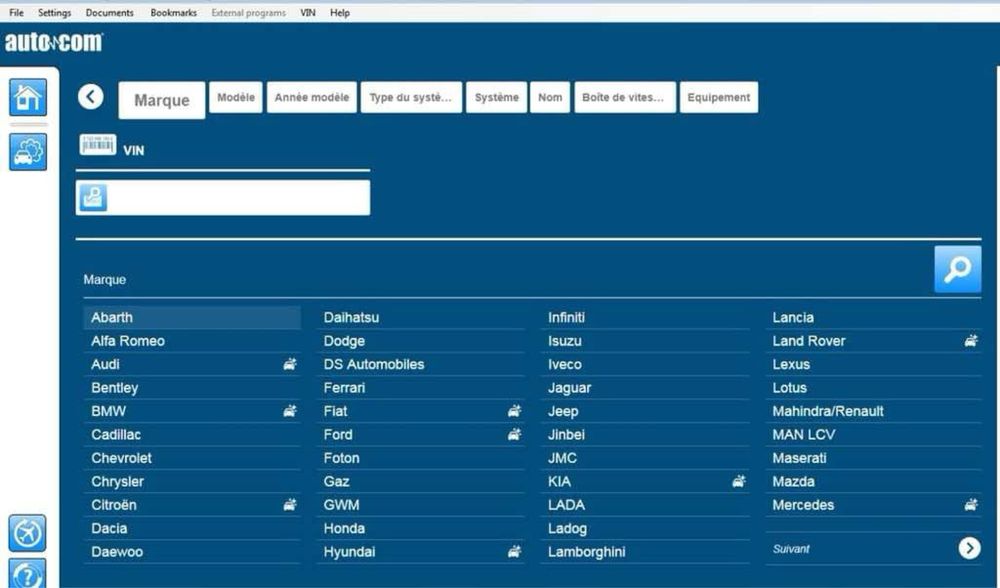Screen dimensions: 1000x588
Task: Click the car icon beside Hyundai
Action: (x=514, y=552)
